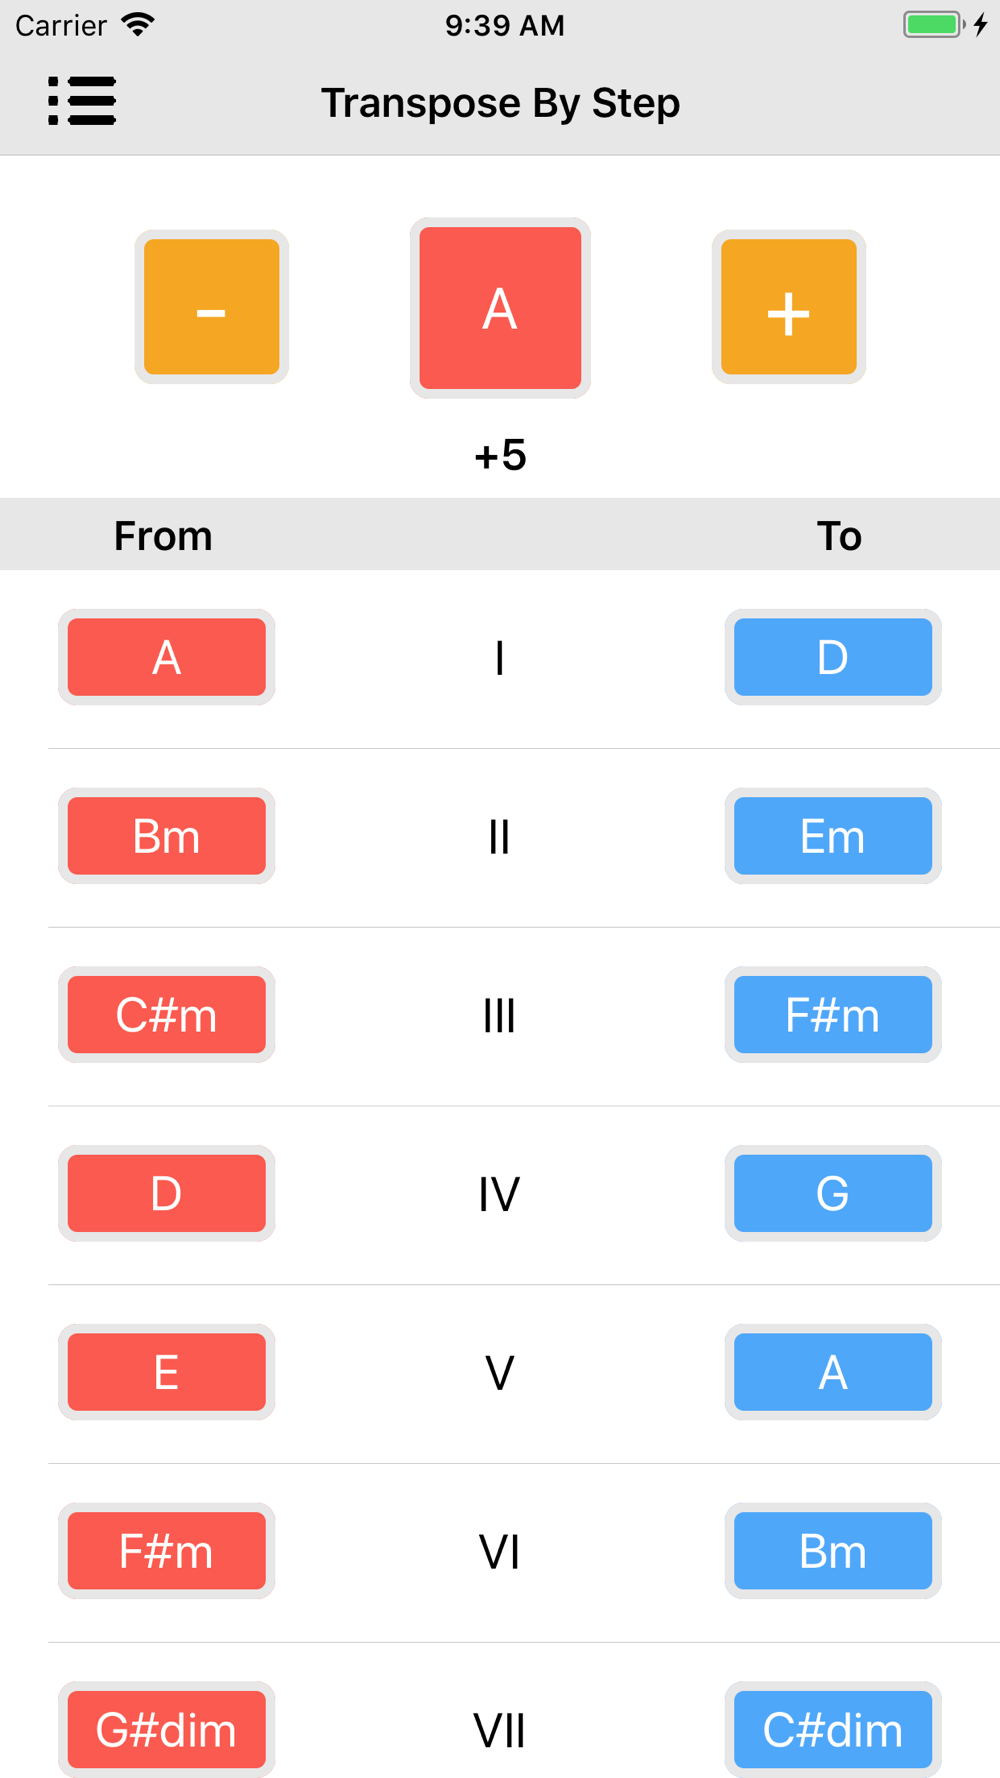The image size is (1000, 1778).
Task: Tap the blue Bm chord in row VI
Action: pos(833,1551)
